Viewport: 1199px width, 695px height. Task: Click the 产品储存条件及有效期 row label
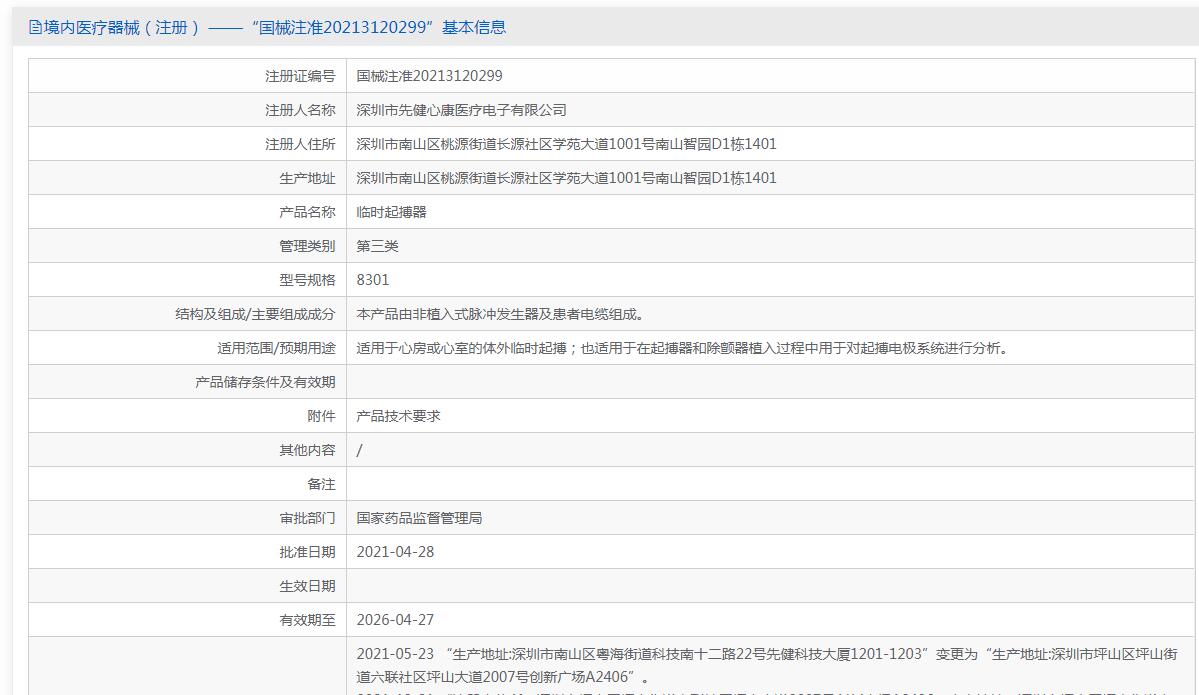(x=265, y=382)
